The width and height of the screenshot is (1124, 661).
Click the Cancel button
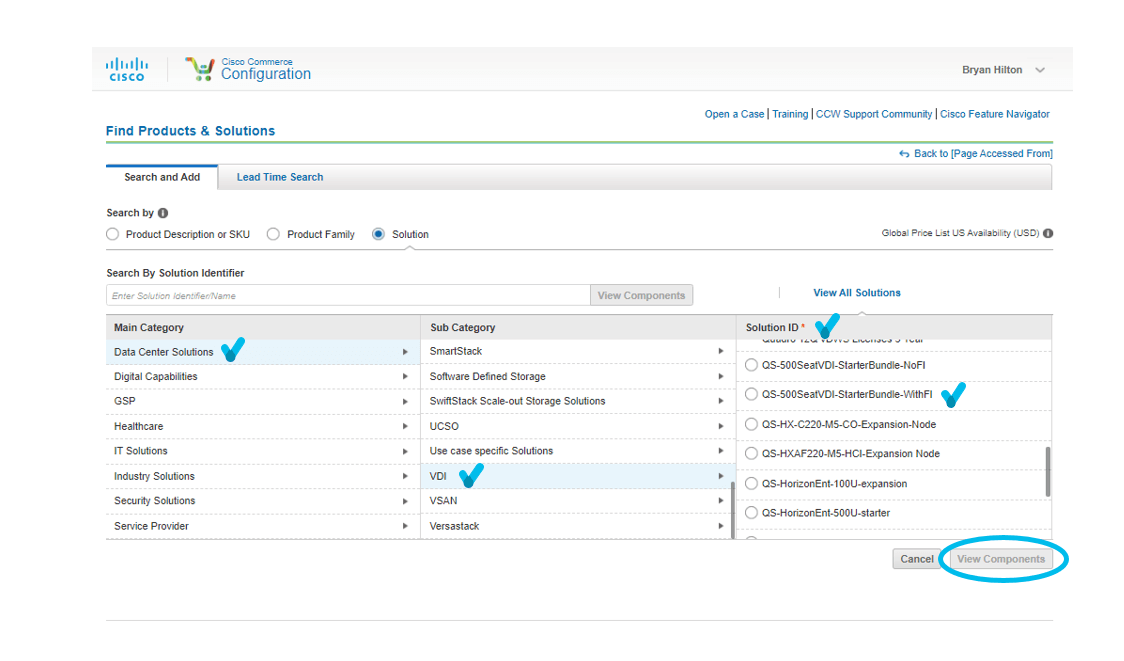click(x=917, y=559)
